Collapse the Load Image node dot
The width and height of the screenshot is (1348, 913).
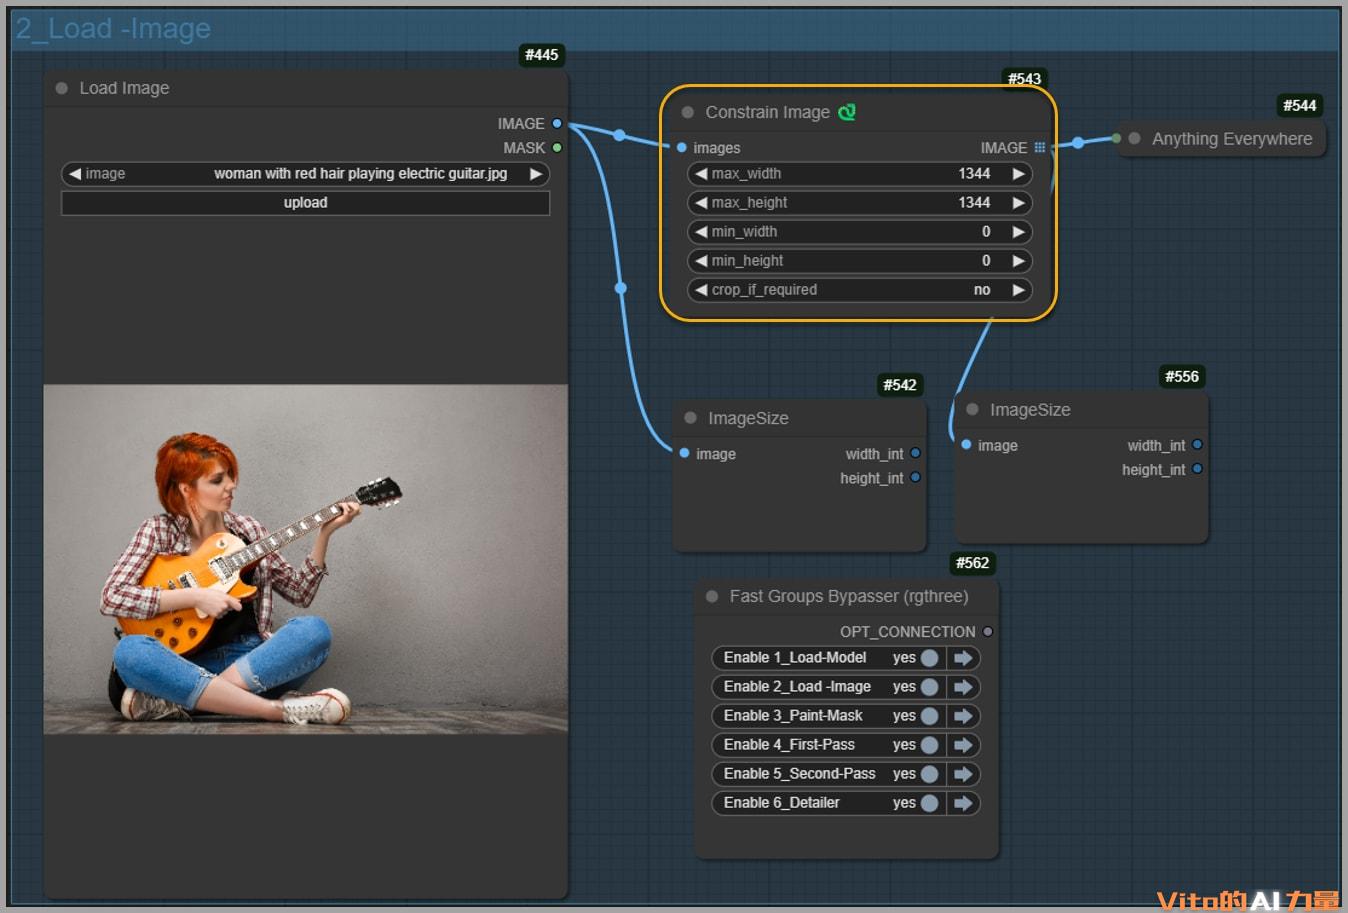point(62,88)
